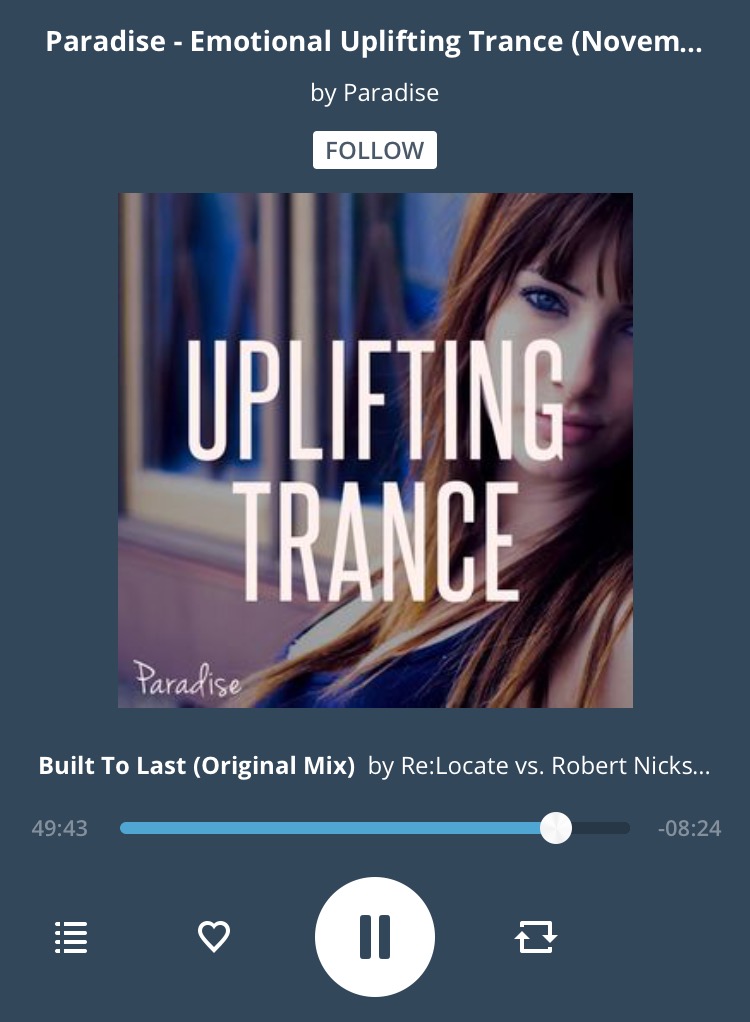Seek to the unplayed part of the progress bar
The image size is (750, 1022).
pos(601,828)
